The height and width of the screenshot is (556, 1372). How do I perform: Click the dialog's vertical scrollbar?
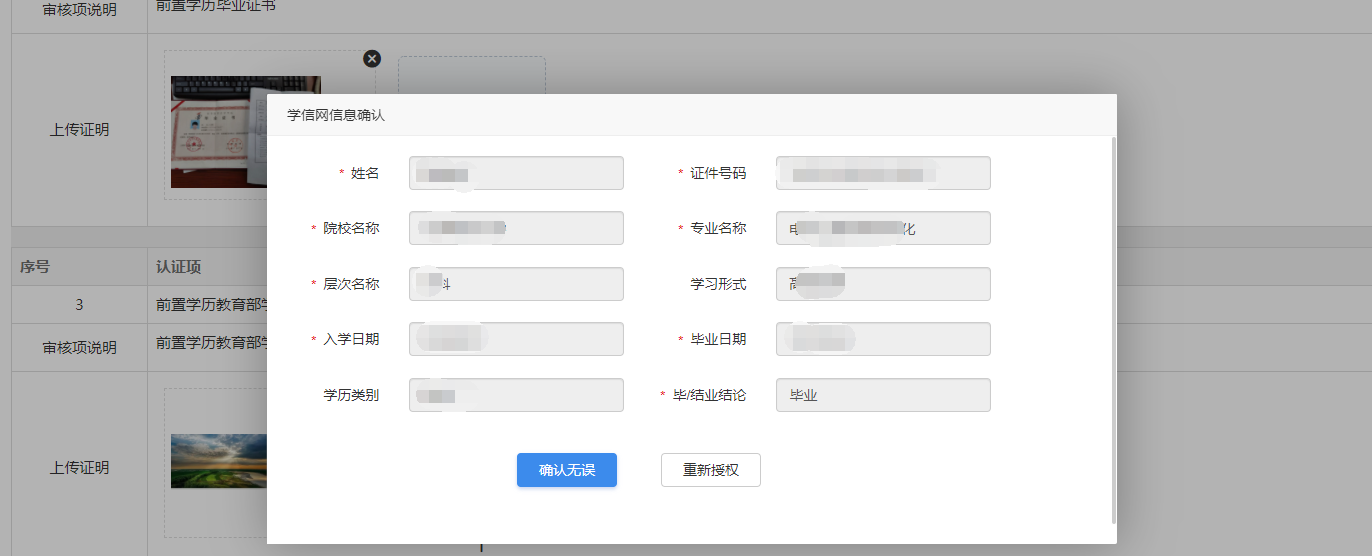pyautogui.click(x=1114, y=330)
